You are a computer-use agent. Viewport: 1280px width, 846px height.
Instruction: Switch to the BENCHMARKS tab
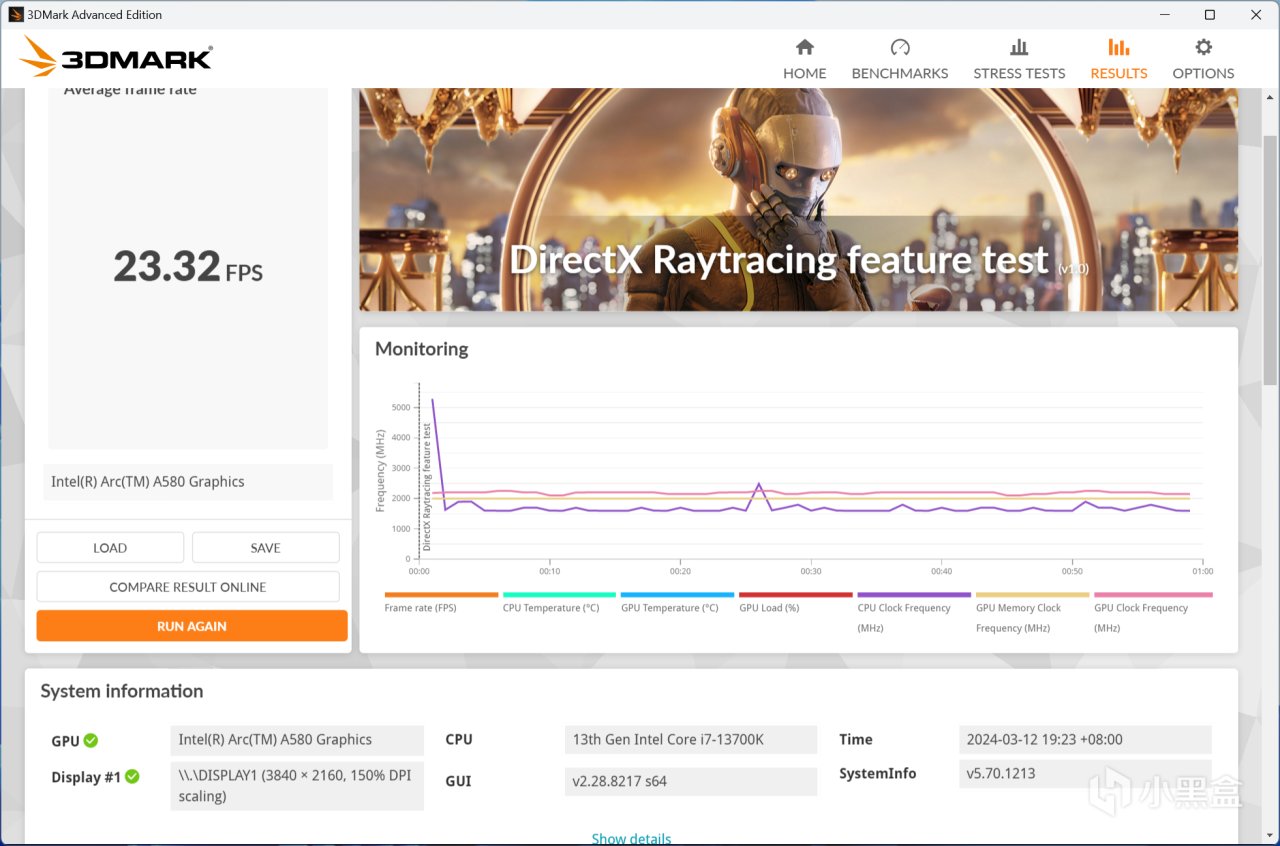[900, 59]
